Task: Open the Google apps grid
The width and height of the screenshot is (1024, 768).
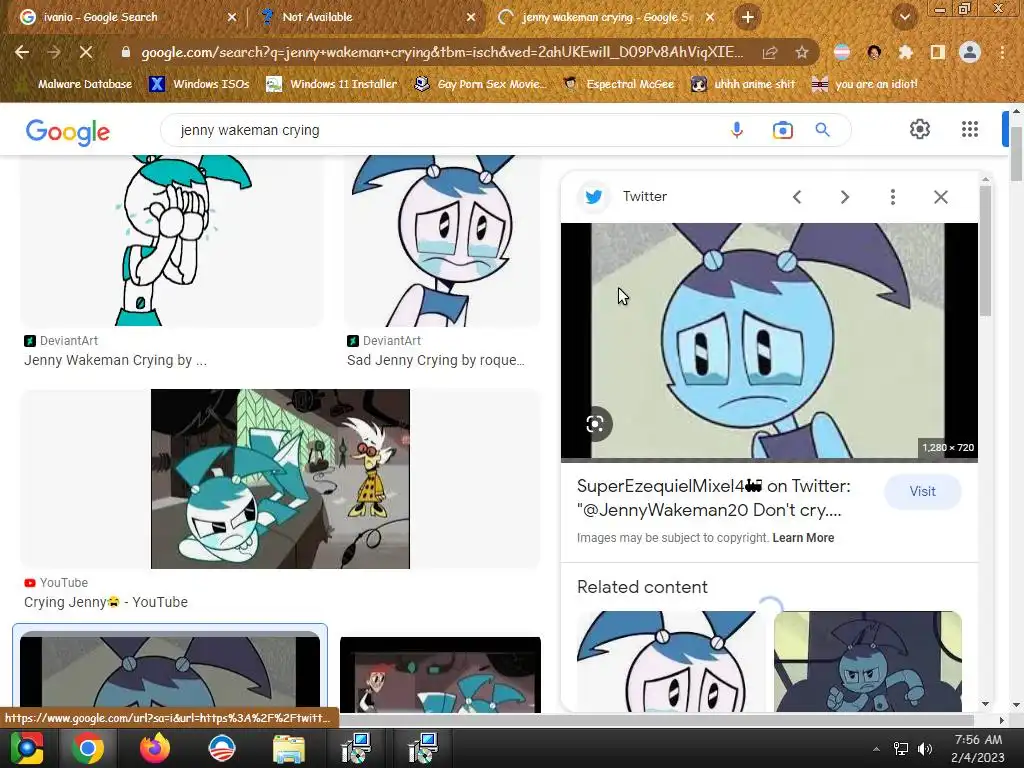Action: tap(970, 129)
